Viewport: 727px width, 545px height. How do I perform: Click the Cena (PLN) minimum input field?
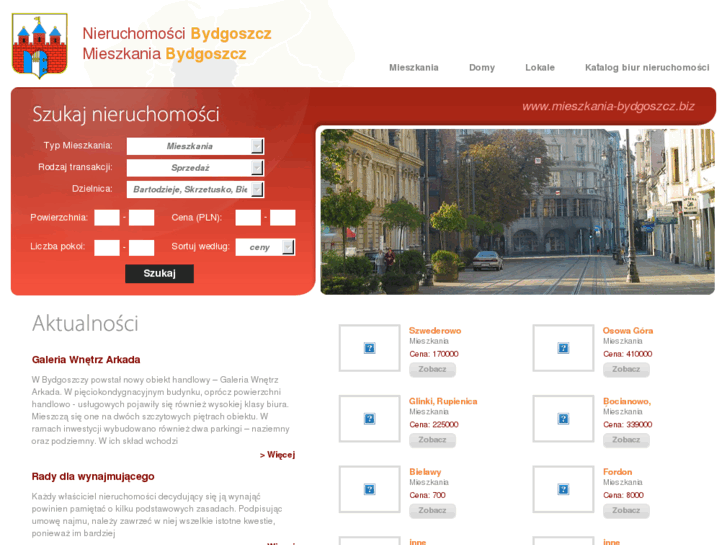248,218
